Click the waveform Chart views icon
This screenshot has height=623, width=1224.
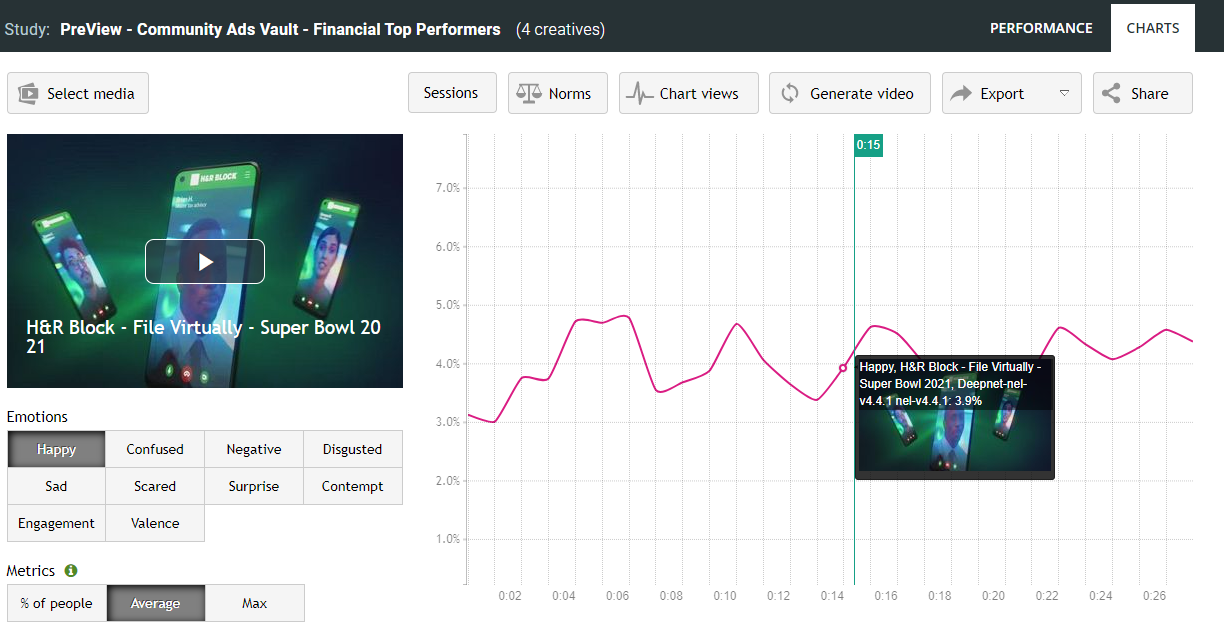(x=639, y=94)
